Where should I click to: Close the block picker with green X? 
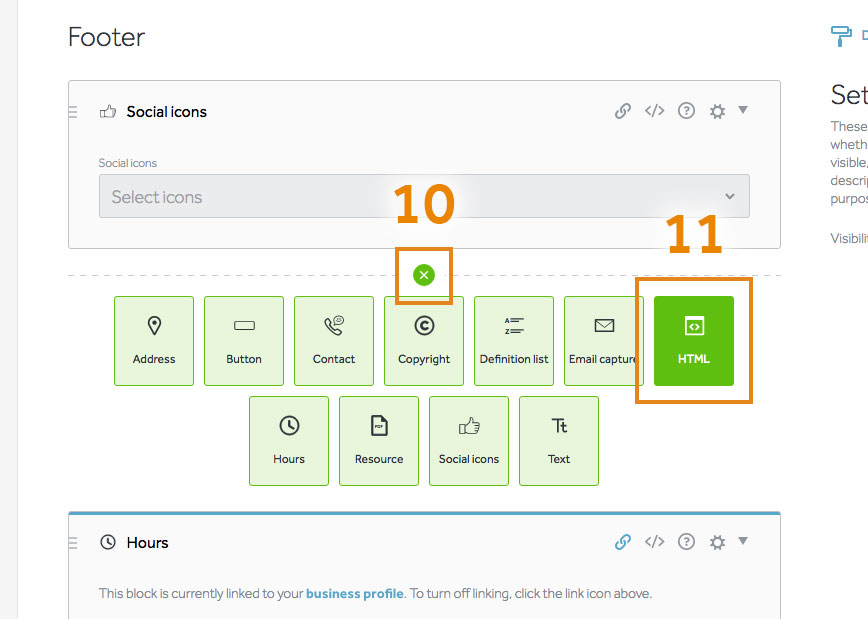click(x=424, y=275)
